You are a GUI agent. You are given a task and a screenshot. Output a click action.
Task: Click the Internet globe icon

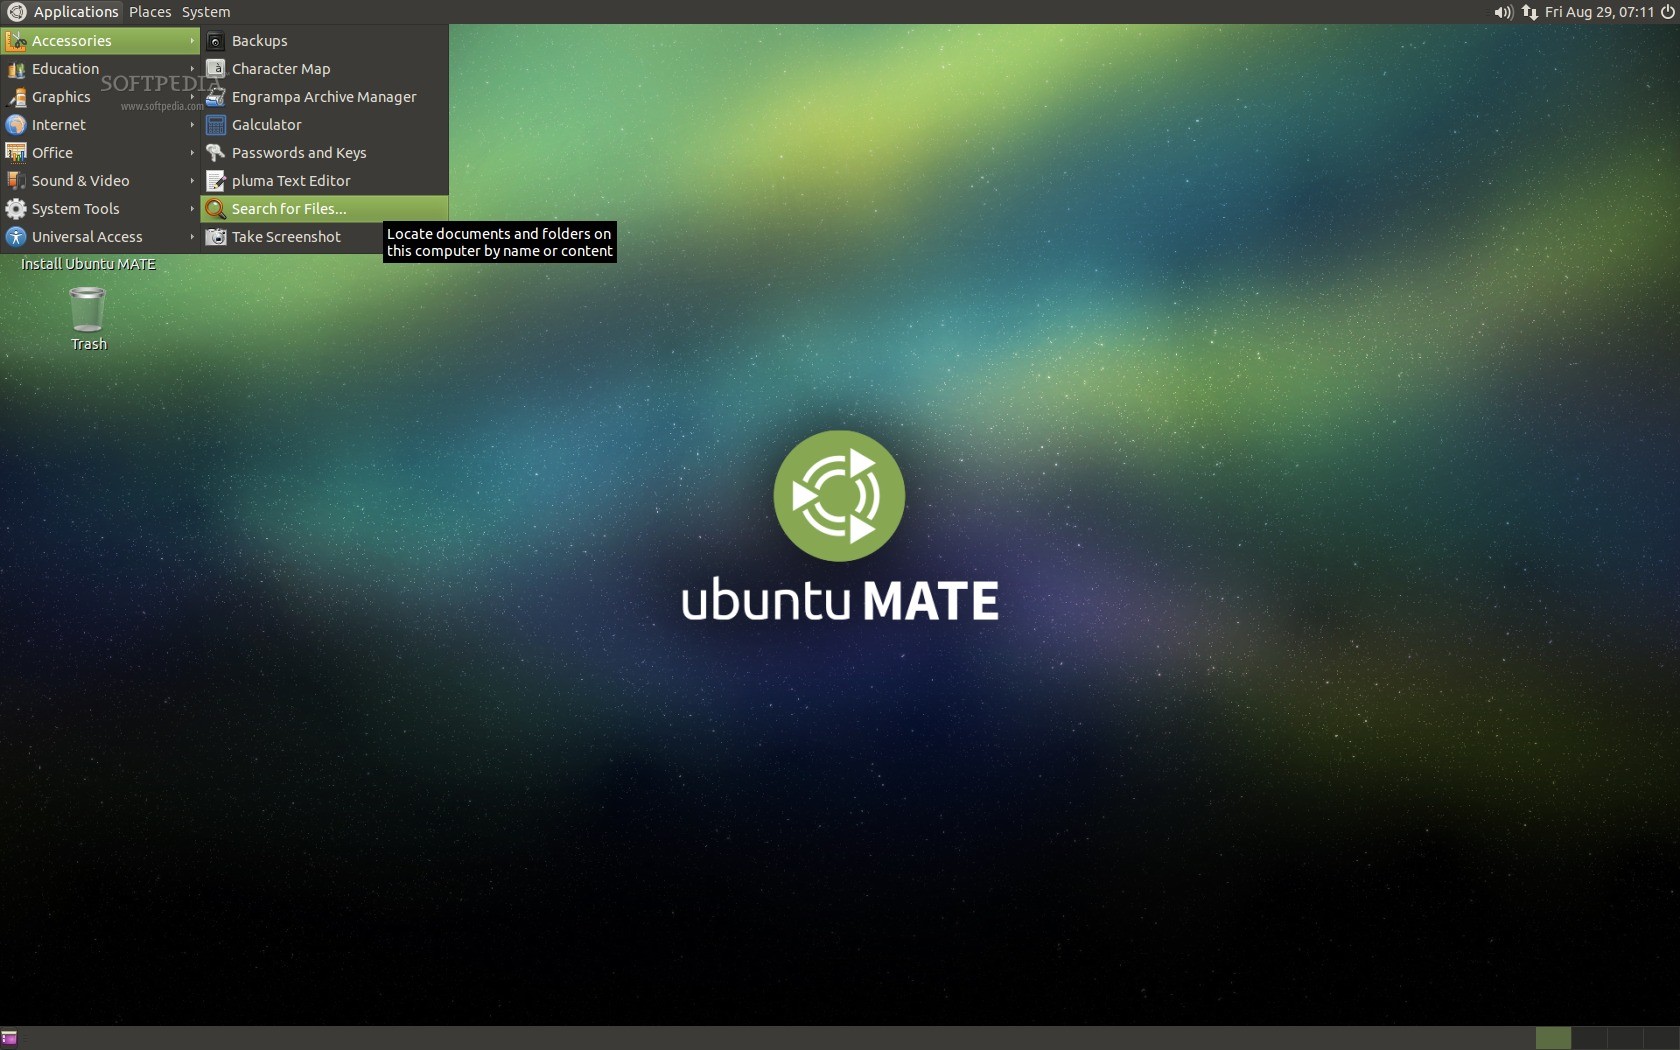[16, 125]
